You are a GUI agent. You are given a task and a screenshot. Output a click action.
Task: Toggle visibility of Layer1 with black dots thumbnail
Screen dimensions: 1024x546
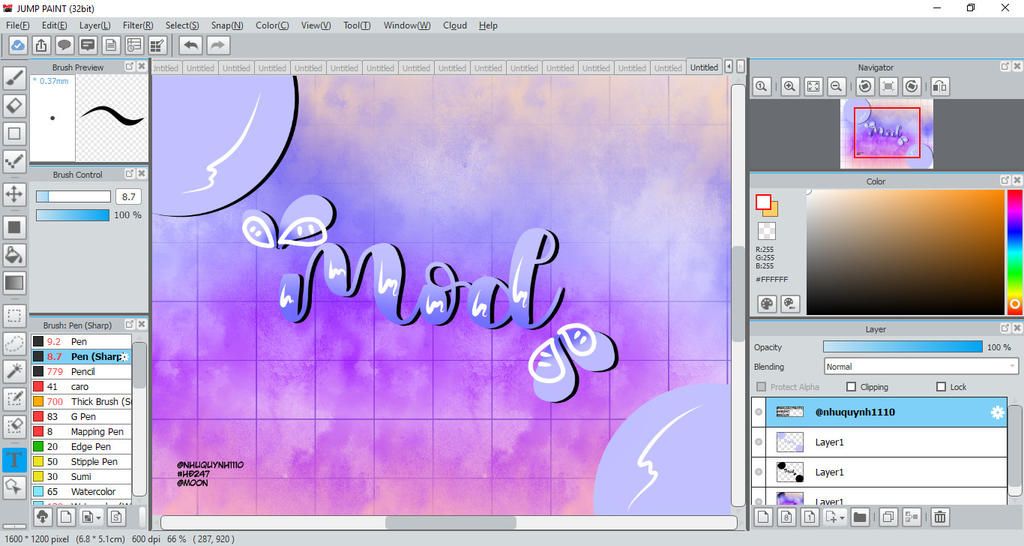(x=758, y=472)
